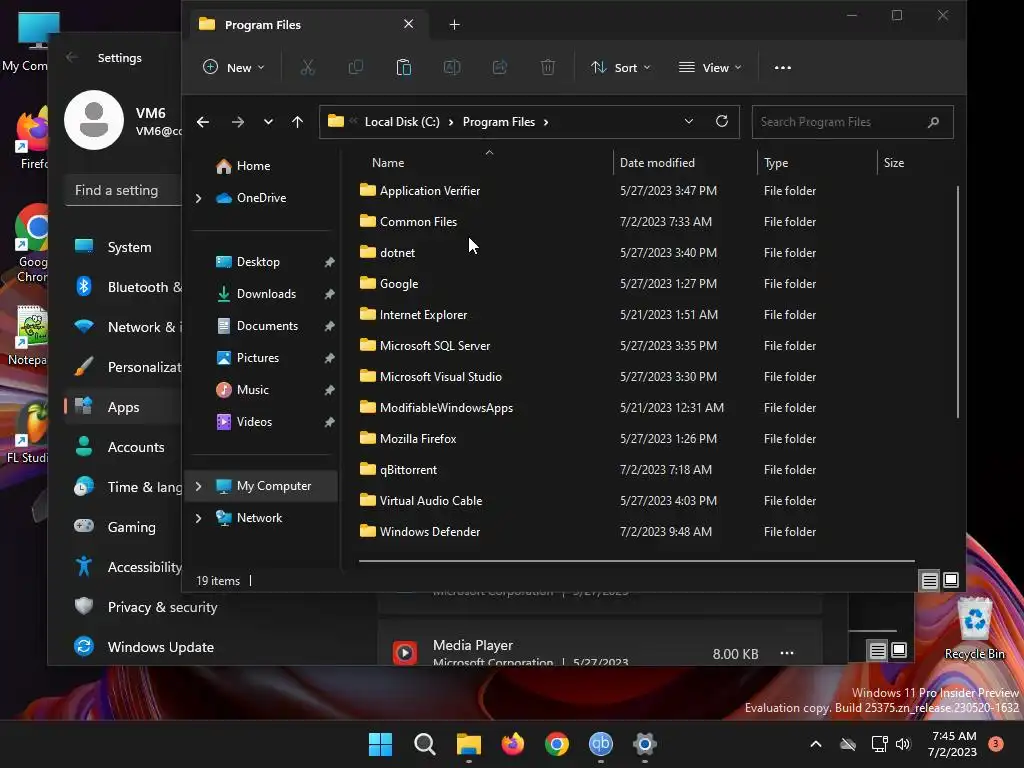Go back in File Explorer navigation
This screenshot has height=768, width=1024.
point(203,122)
